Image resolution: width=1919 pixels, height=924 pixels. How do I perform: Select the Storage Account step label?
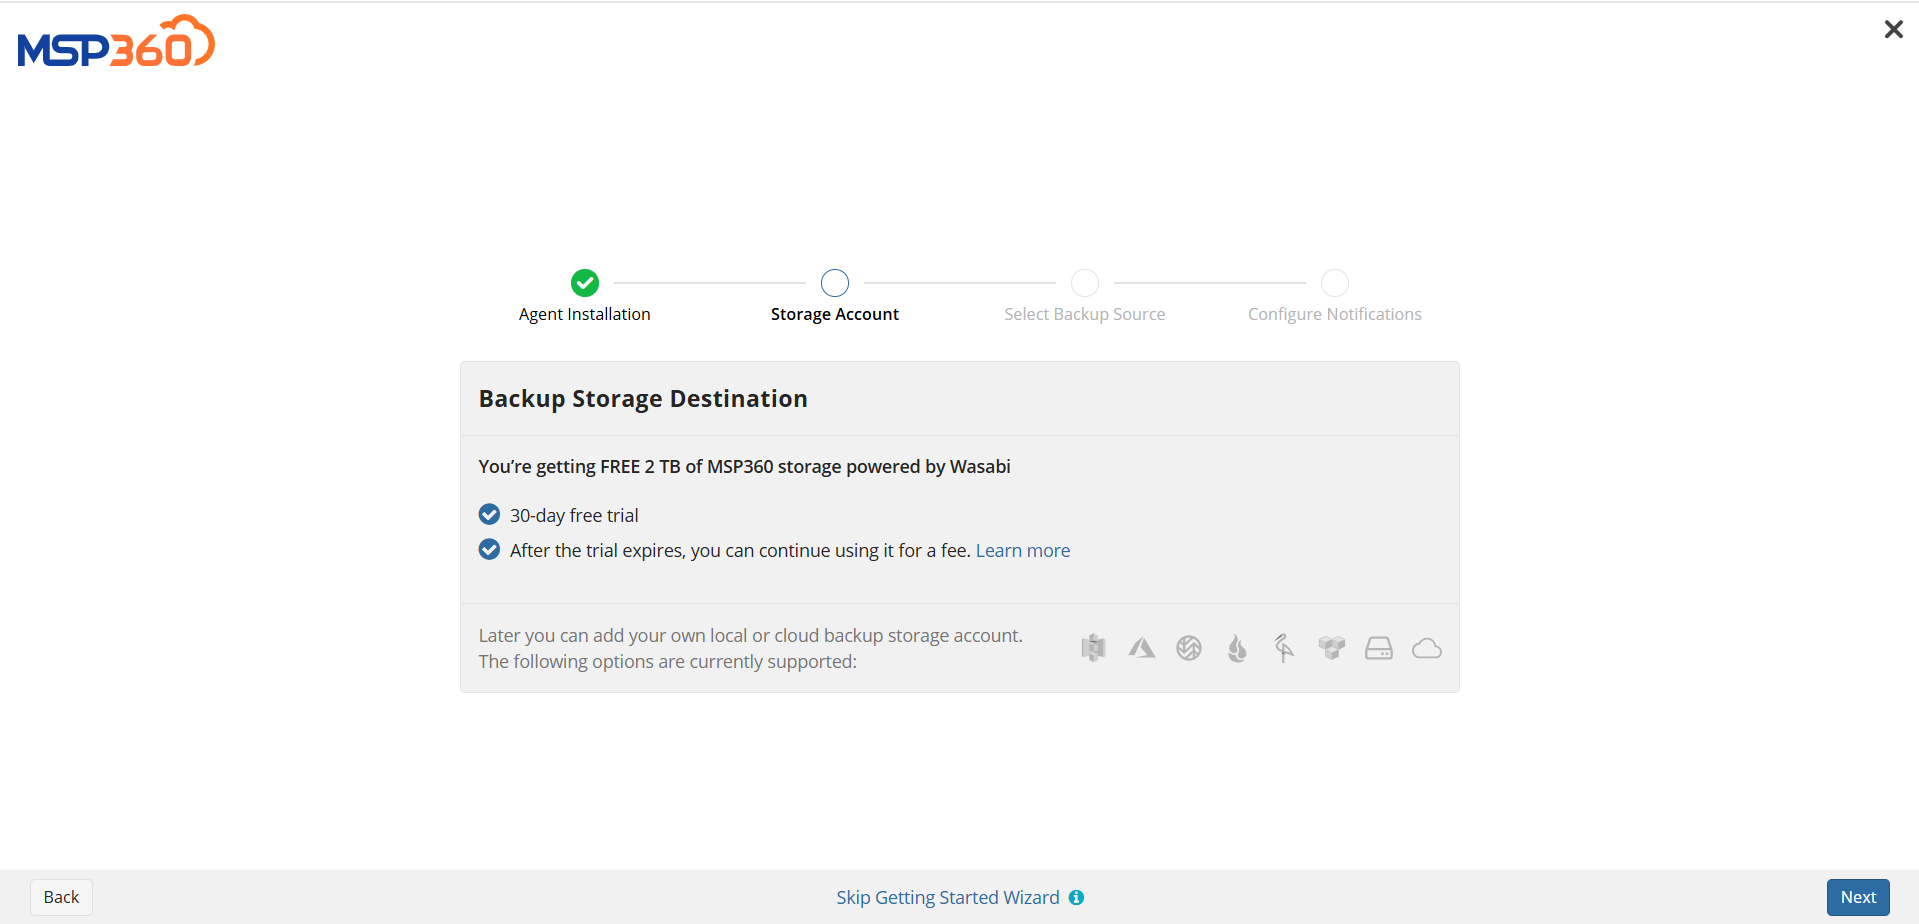[x=835, y=314]
